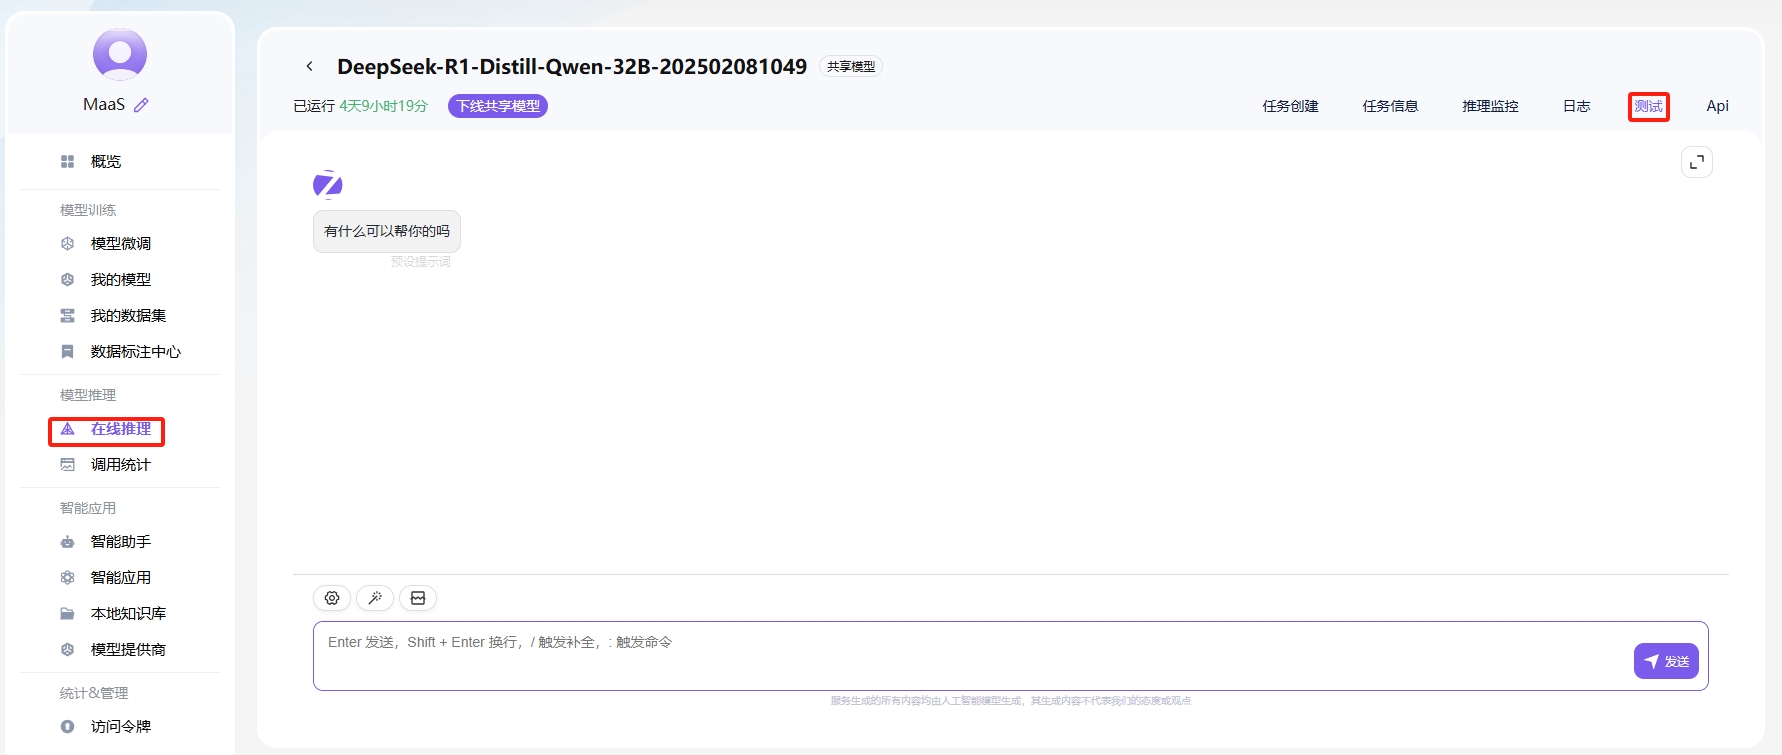Click the 预设提示词 label

pos(421,262)
